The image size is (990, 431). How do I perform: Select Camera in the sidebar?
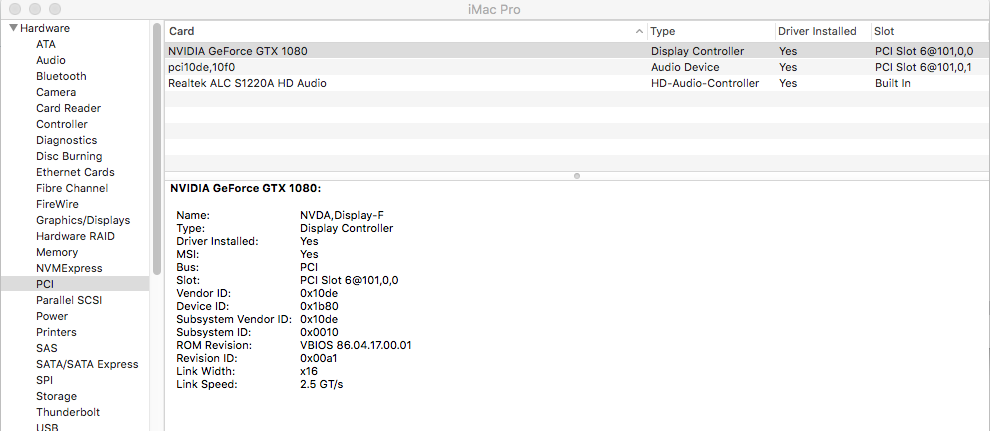tap(57, 92)
